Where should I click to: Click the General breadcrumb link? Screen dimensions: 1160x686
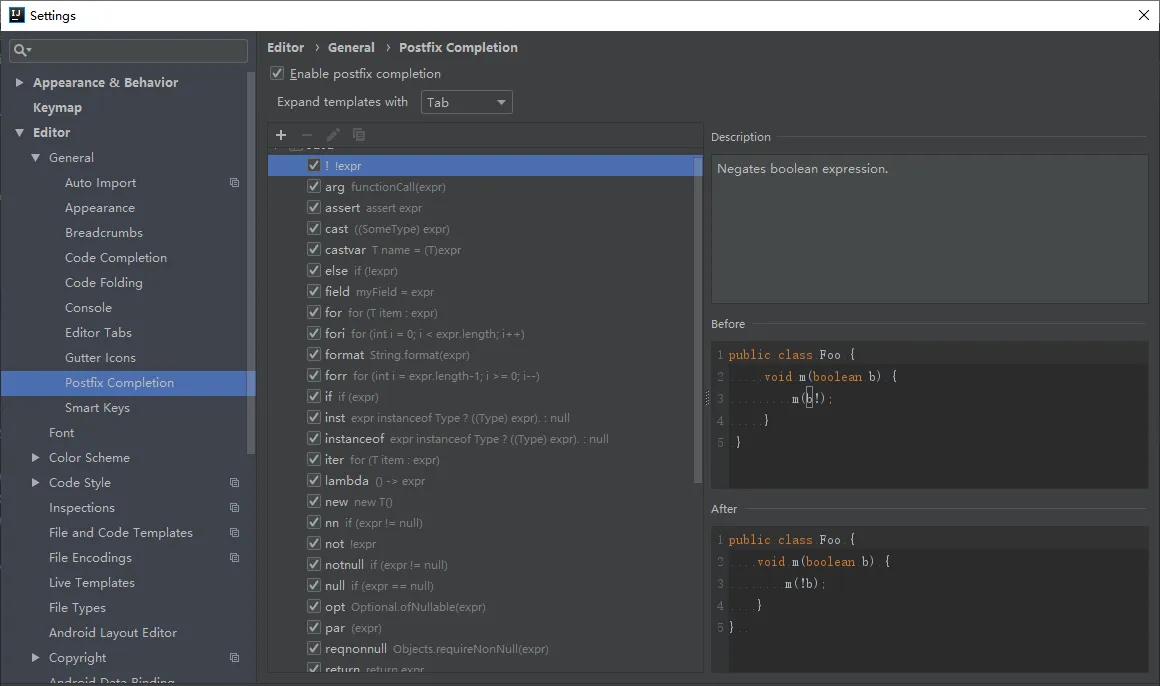(351, 47)
